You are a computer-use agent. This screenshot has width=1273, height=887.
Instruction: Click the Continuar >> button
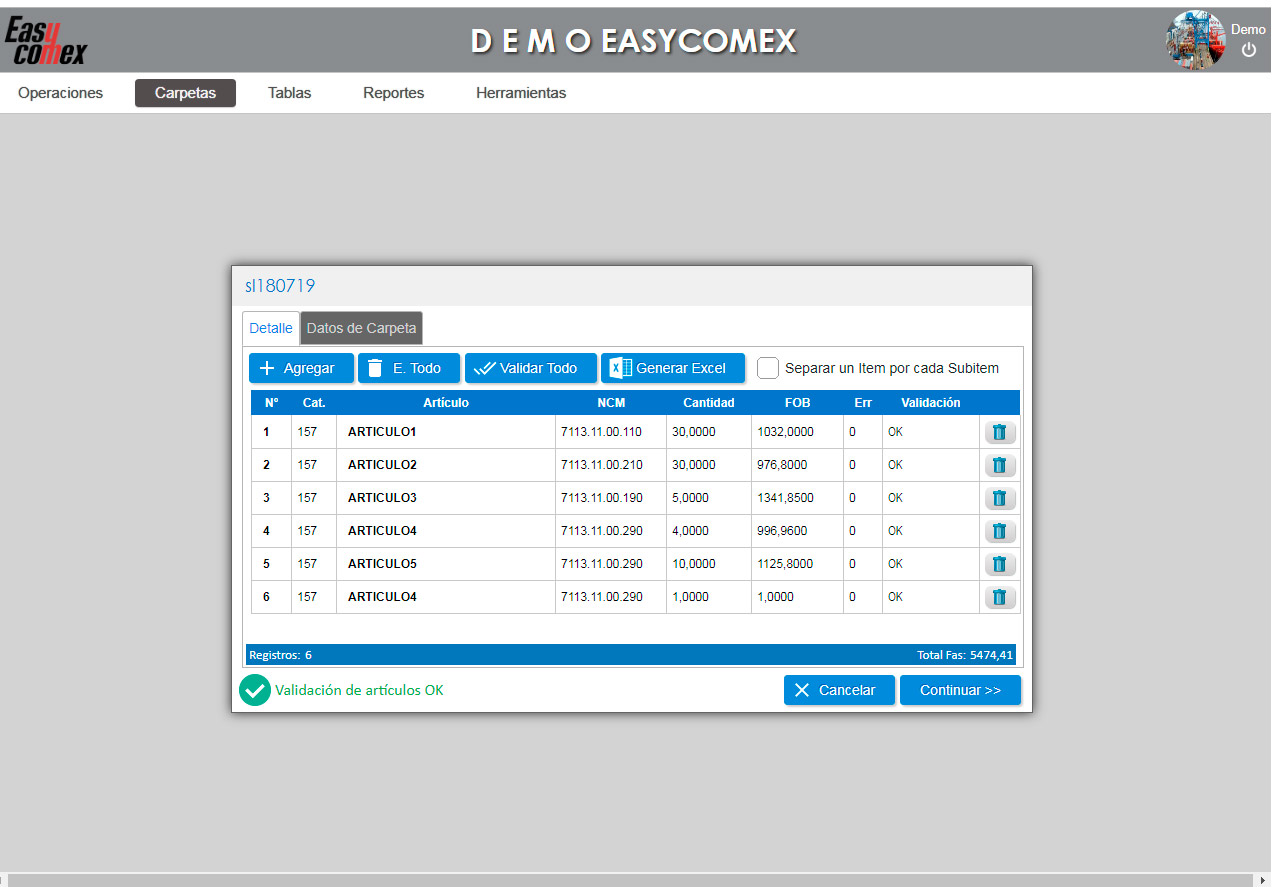click(960, 690)
